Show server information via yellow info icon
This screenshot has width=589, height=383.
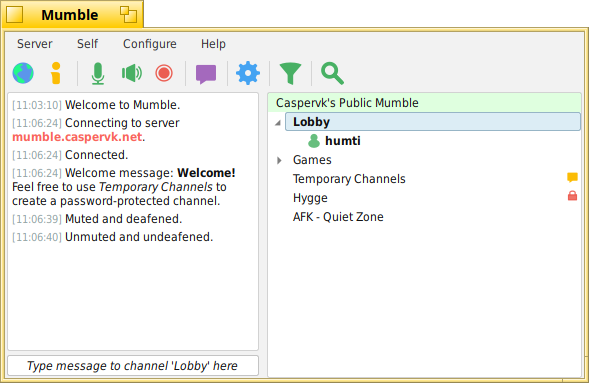pos(56,73)
